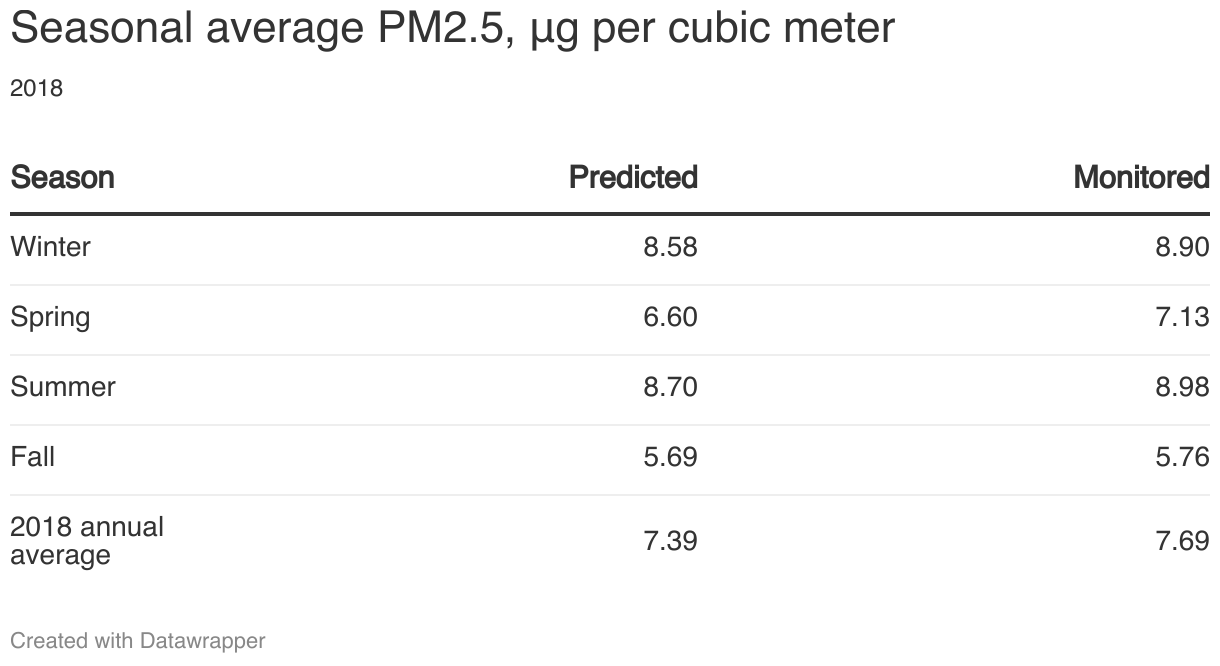Image resolution: width=1220 pixels, height=666 pixels.
Task: Select the Fall row label
Action: [x=32, y=457]
